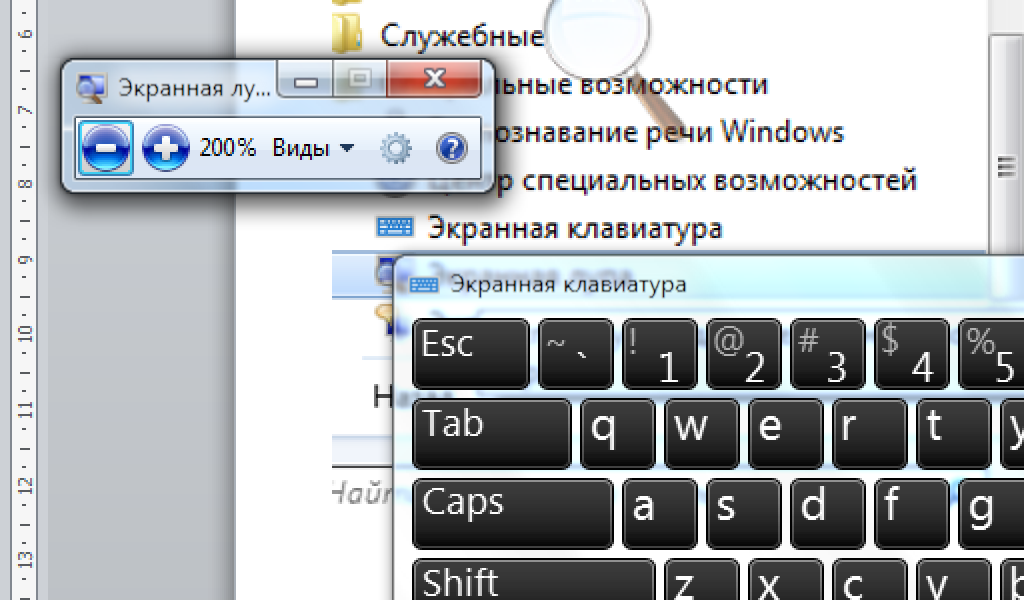
Task: Toggle the Caps key on on-screen keyboard
Action: click(513, 514)
